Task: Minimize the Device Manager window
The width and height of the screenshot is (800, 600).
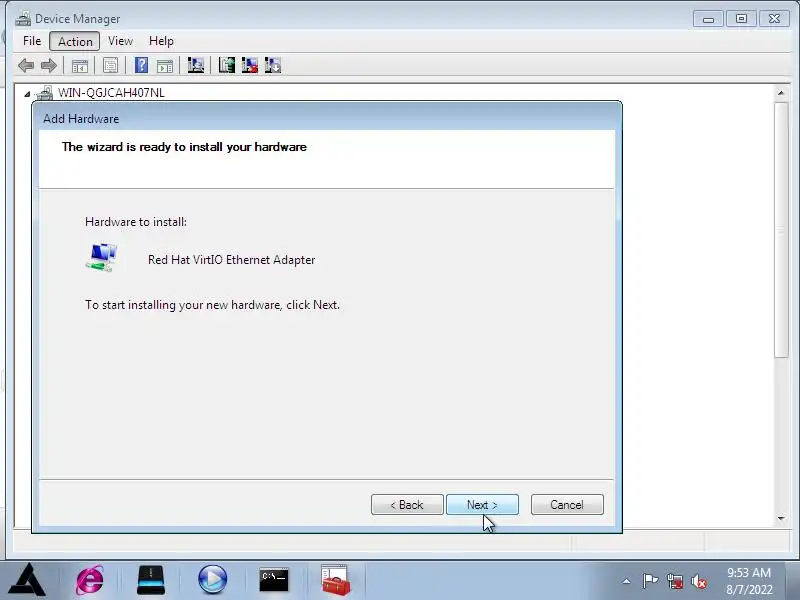Action: (x=708, y=19)
